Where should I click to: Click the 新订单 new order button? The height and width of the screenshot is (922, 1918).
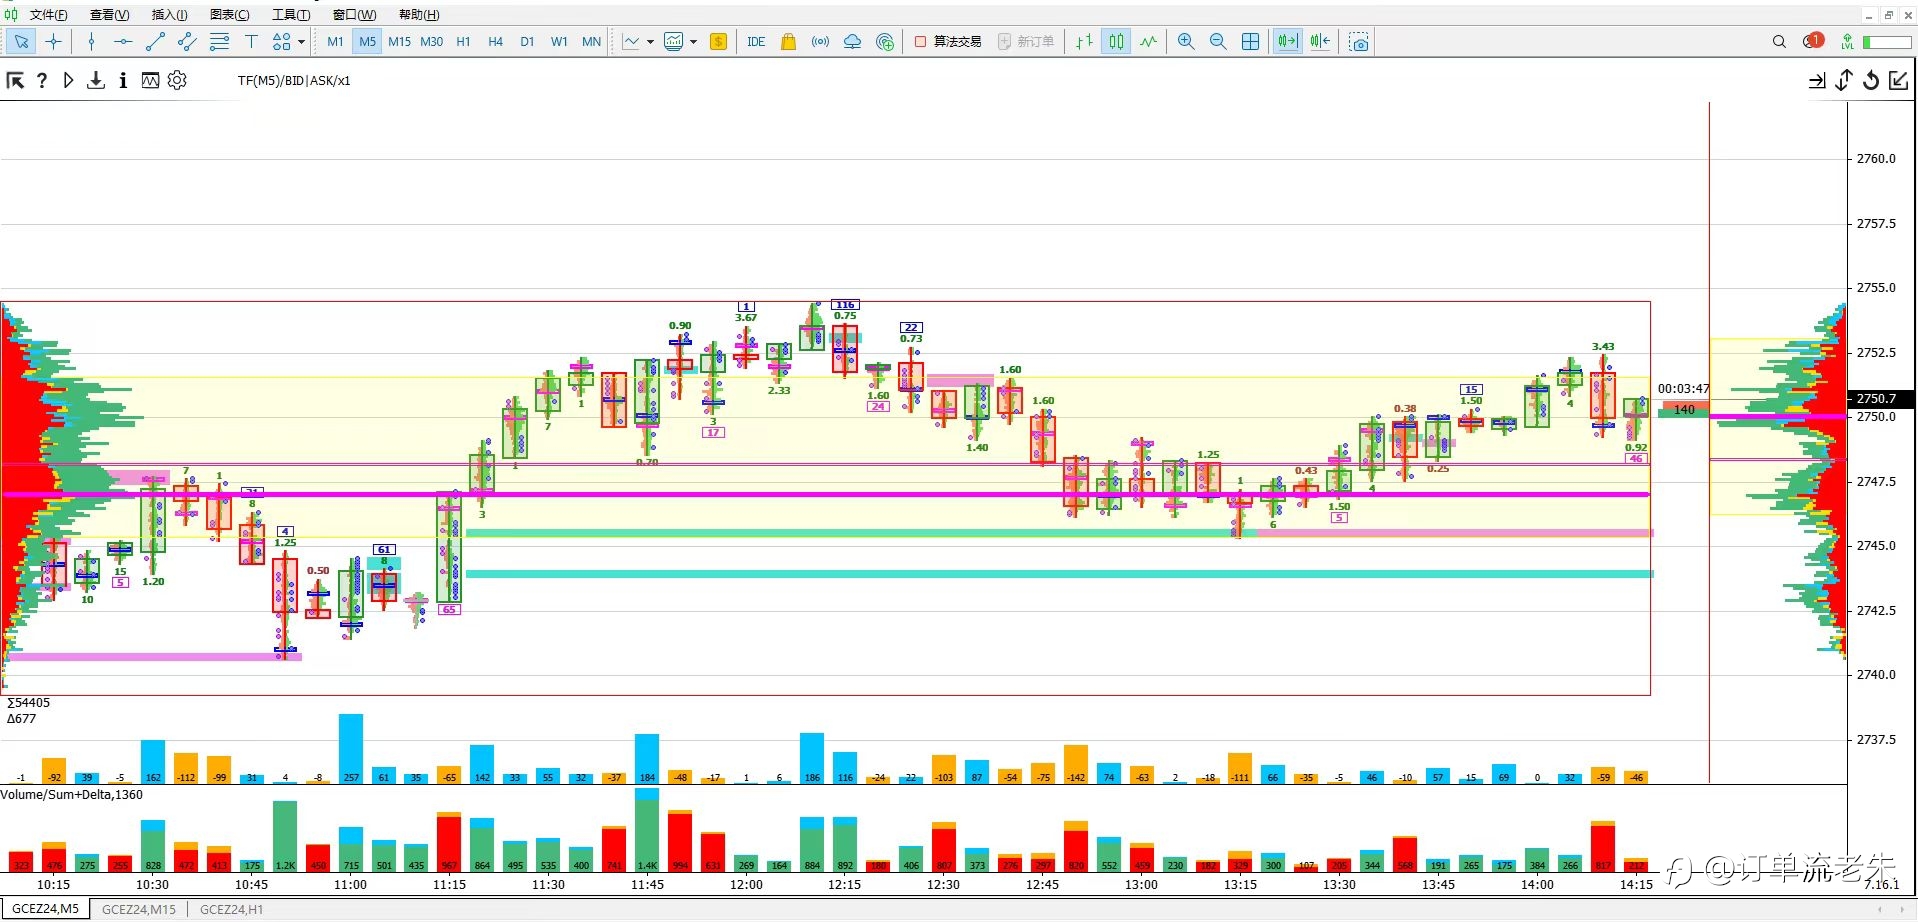coord(1026,41)
